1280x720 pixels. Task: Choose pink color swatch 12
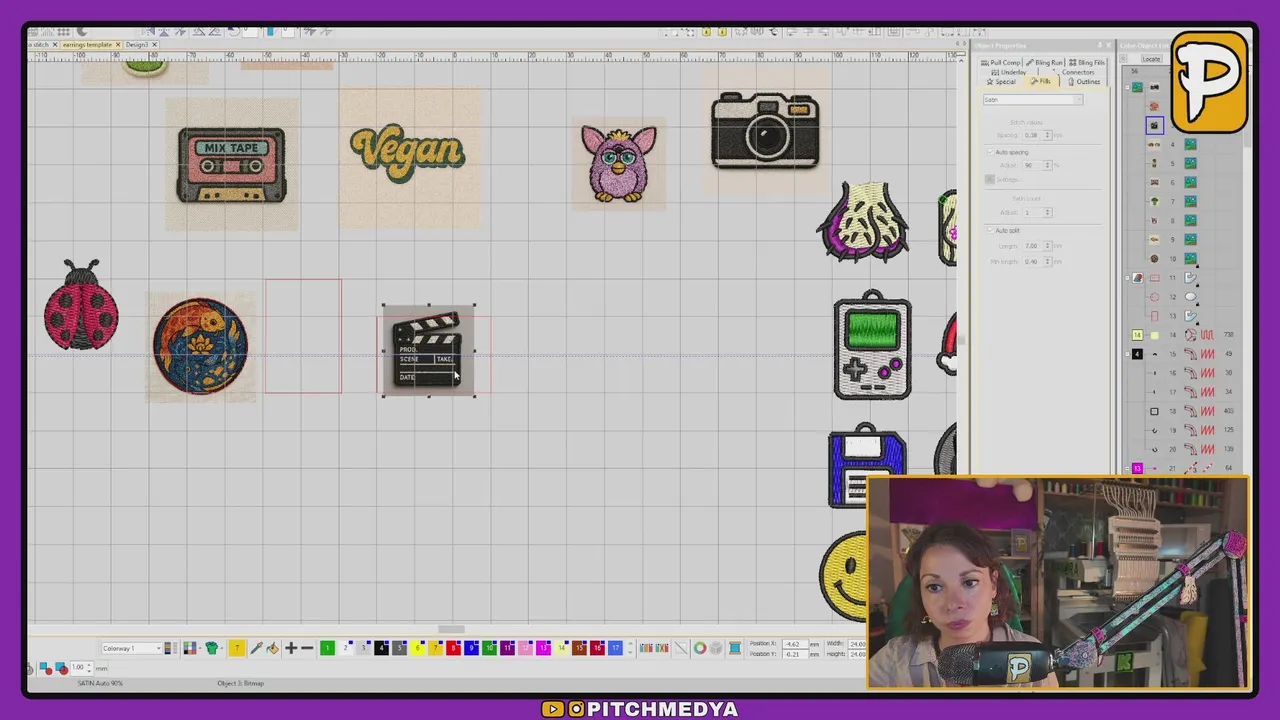pos(525,648)
